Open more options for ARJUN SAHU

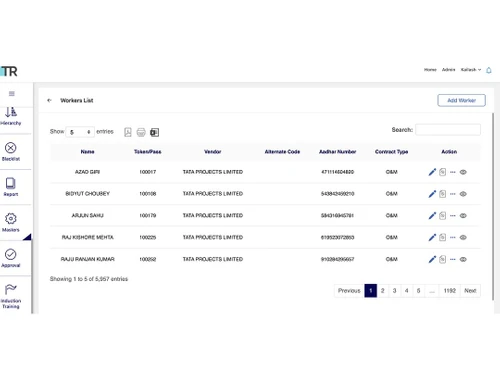(x=453, y=216)
